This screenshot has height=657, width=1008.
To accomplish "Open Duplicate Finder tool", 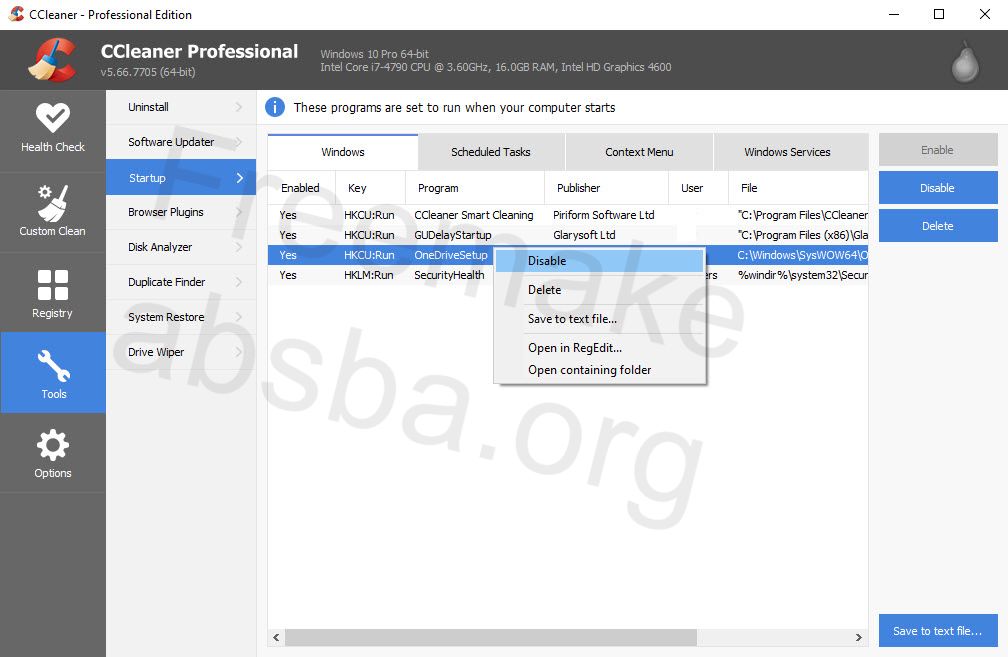I will click(181, 282).
